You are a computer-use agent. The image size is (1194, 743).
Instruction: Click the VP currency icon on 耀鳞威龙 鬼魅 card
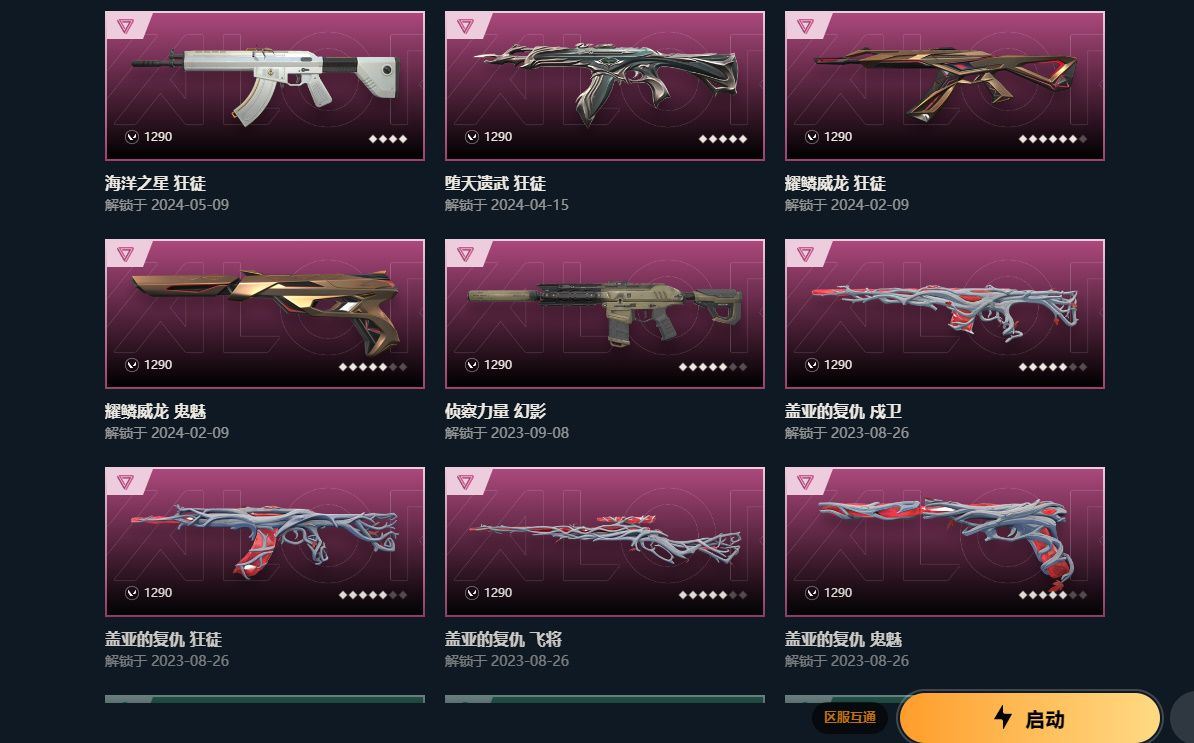click(x=132, y=365)
